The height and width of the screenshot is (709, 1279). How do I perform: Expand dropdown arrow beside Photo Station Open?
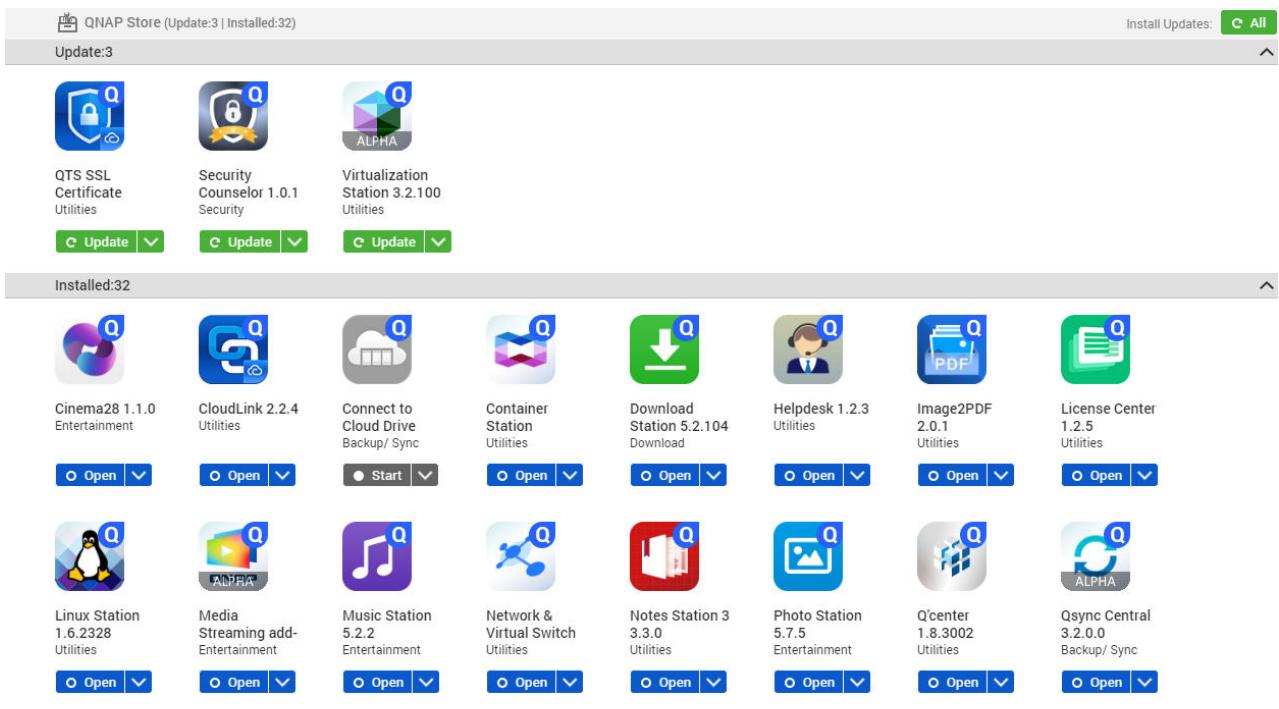click(859, 682)
